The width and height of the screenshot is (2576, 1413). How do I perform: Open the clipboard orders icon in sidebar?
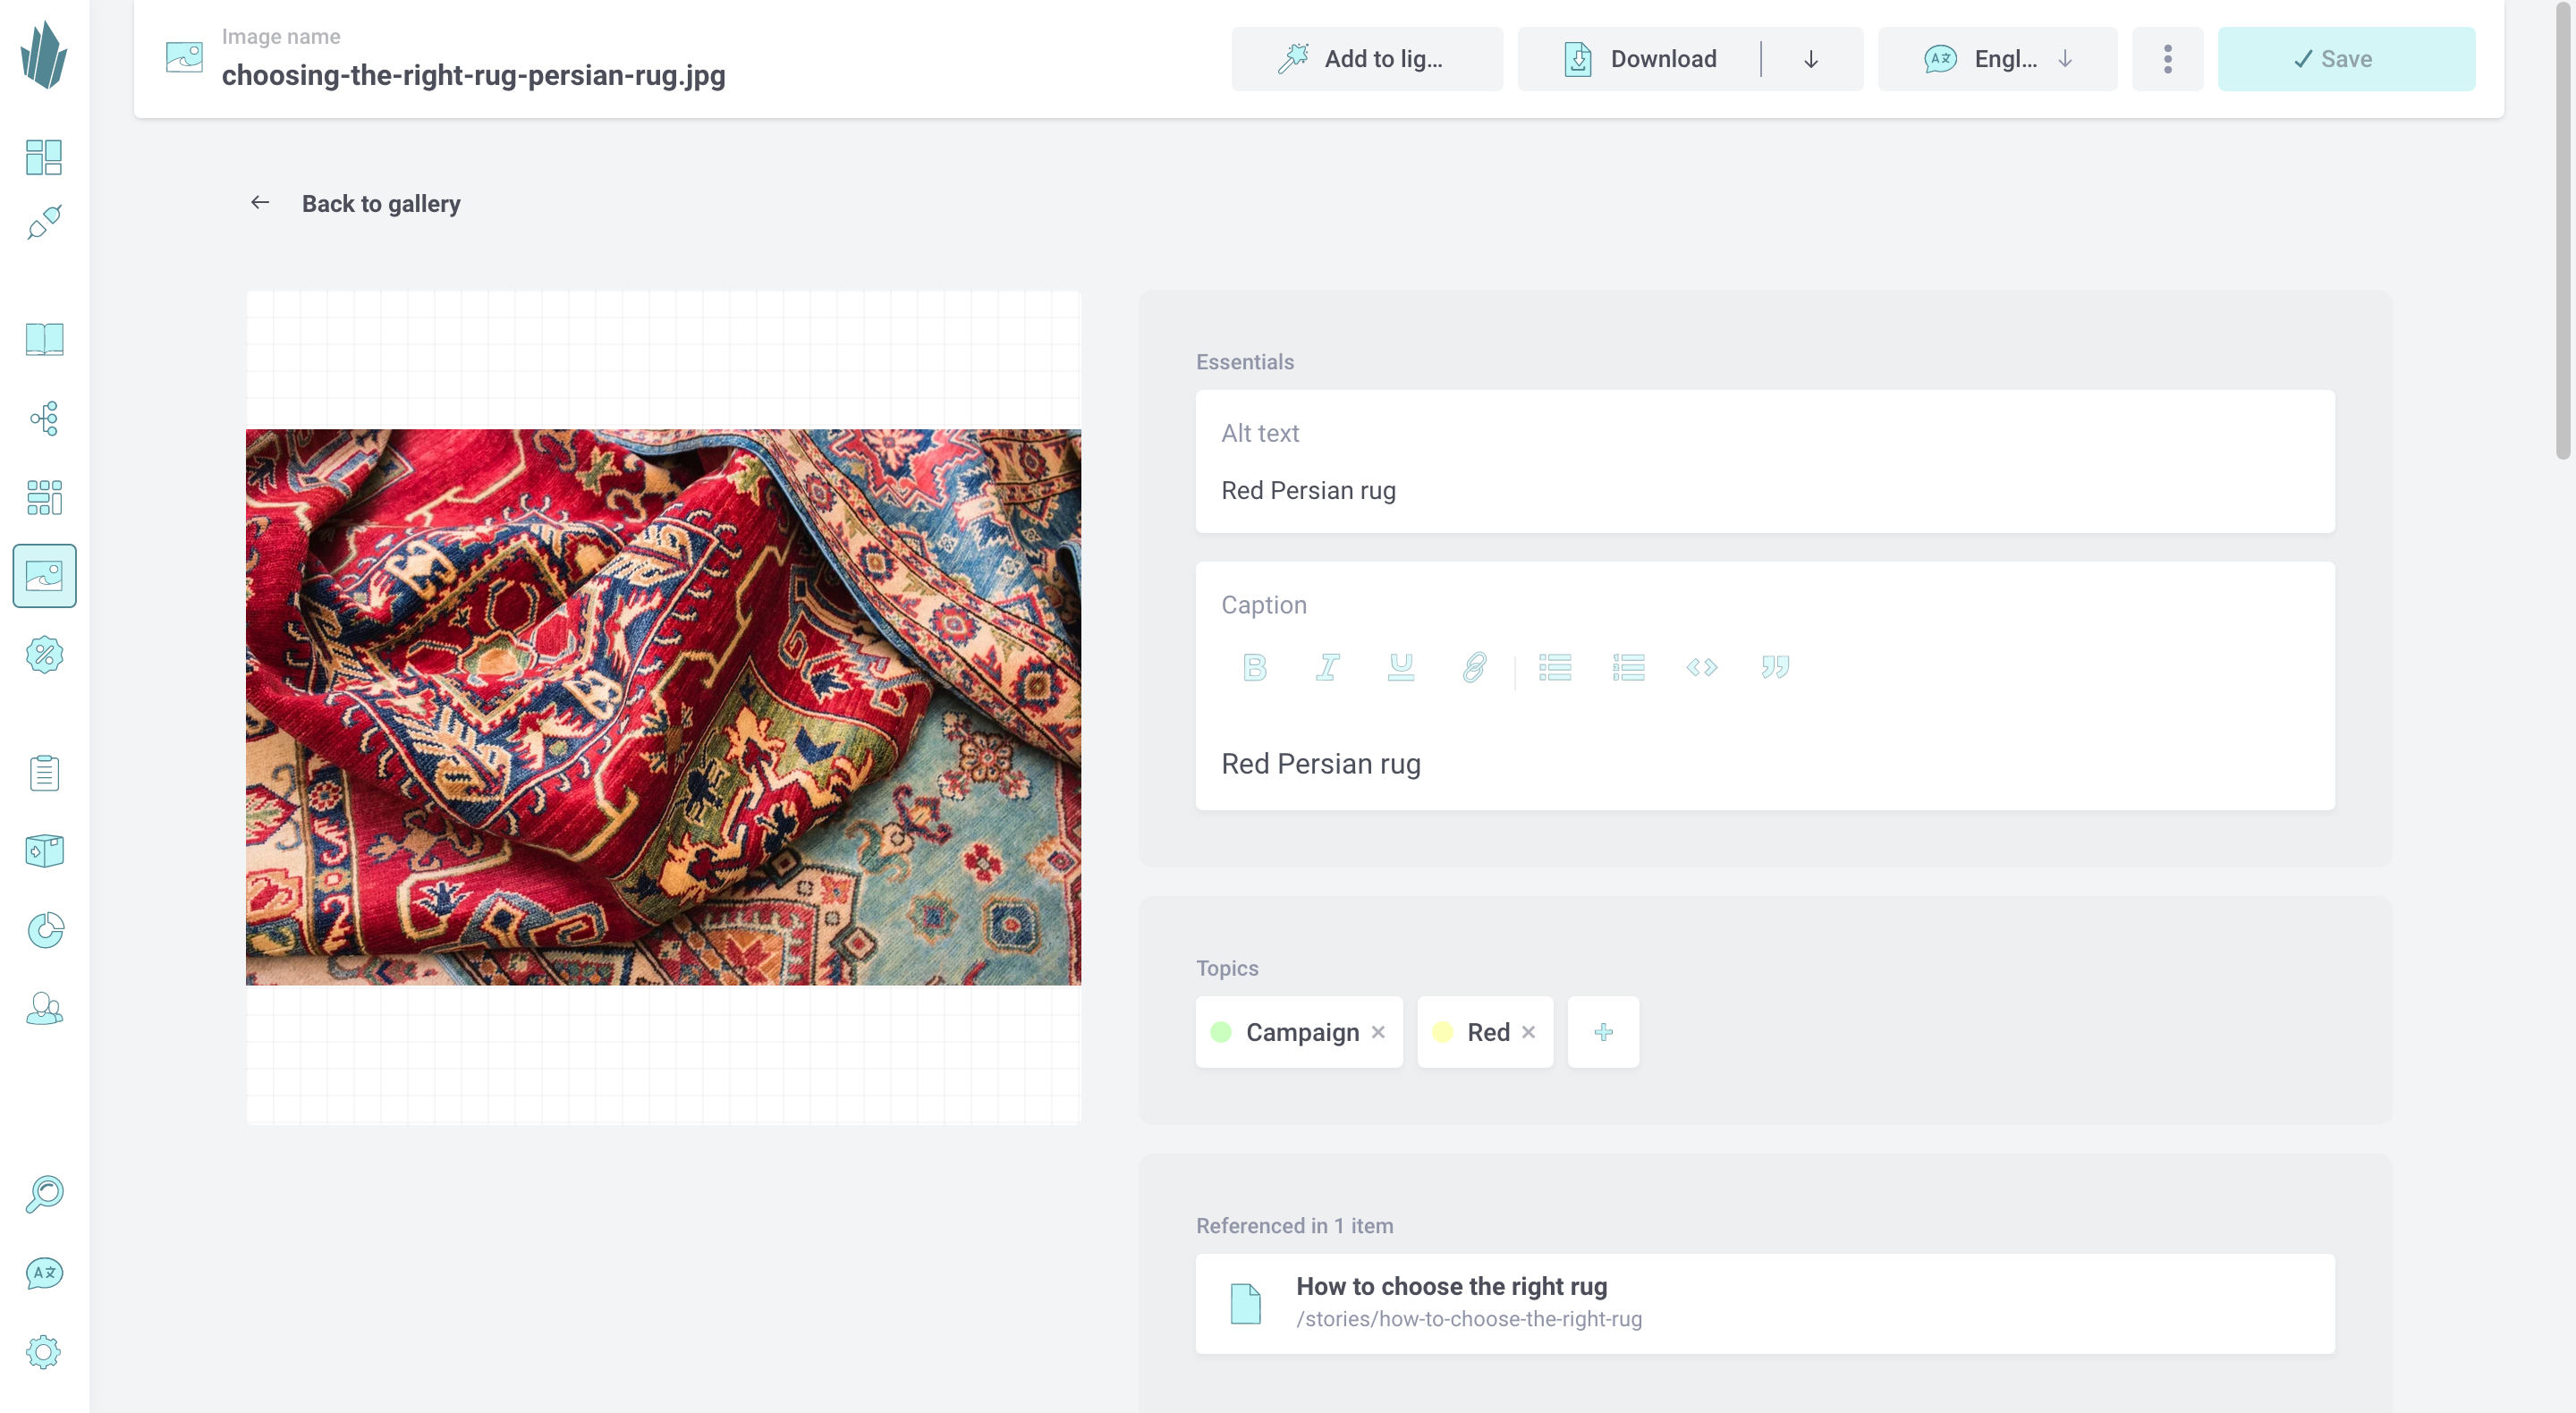point(44,773)
